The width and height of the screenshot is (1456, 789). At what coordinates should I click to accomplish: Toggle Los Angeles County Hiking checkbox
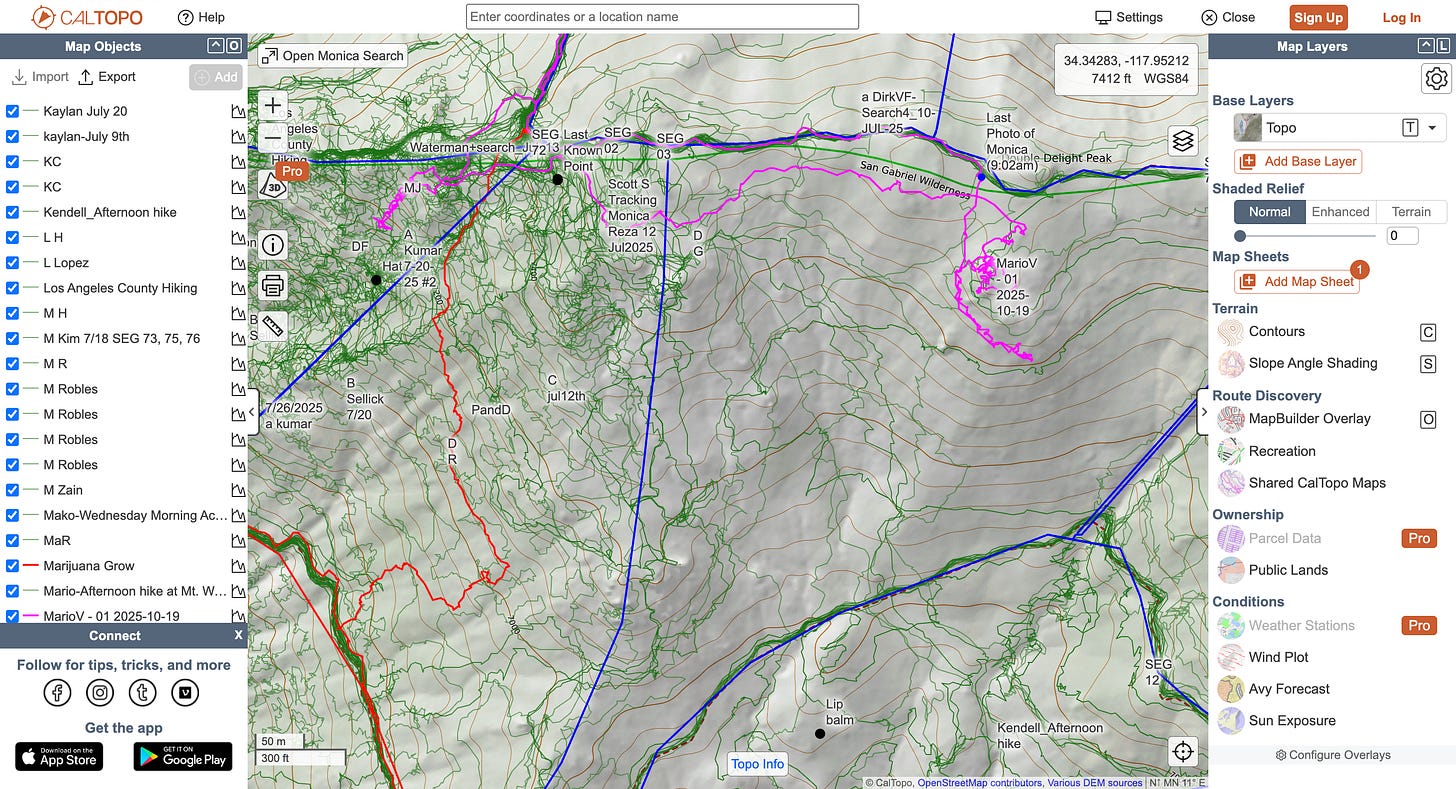13,288
